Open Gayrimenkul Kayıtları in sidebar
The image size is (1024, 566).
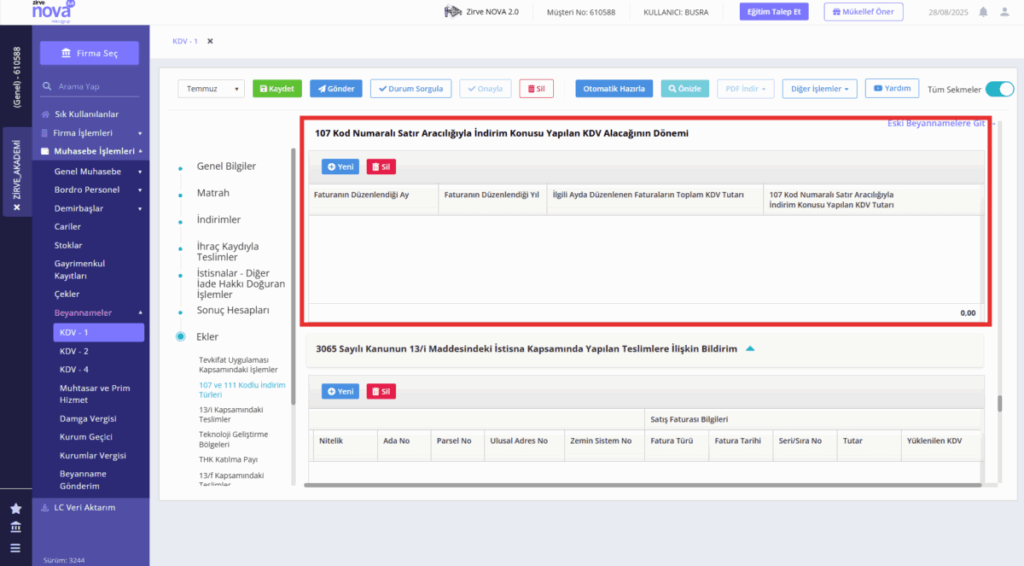[80, 270]
